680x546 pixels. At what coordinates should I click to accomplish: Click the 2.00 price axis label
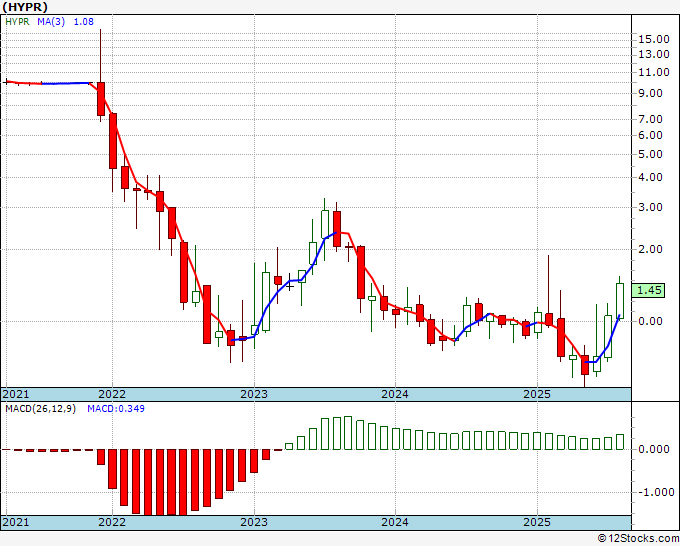pos(651,249)
